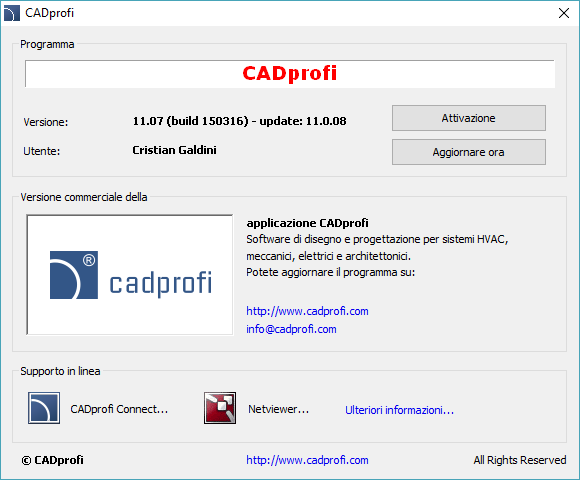580x480 pixels.
Task: Select the version number text
Action: coord(240,121)
